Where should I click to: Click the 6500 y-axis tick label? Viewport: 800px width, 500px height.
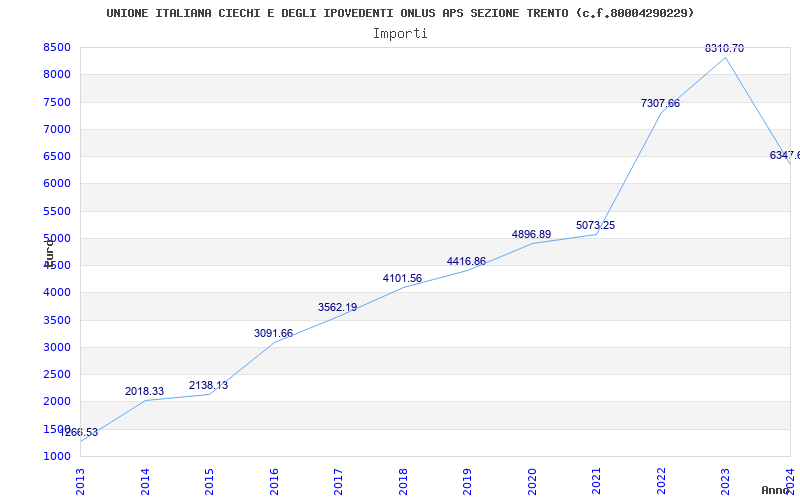(57, 156)
